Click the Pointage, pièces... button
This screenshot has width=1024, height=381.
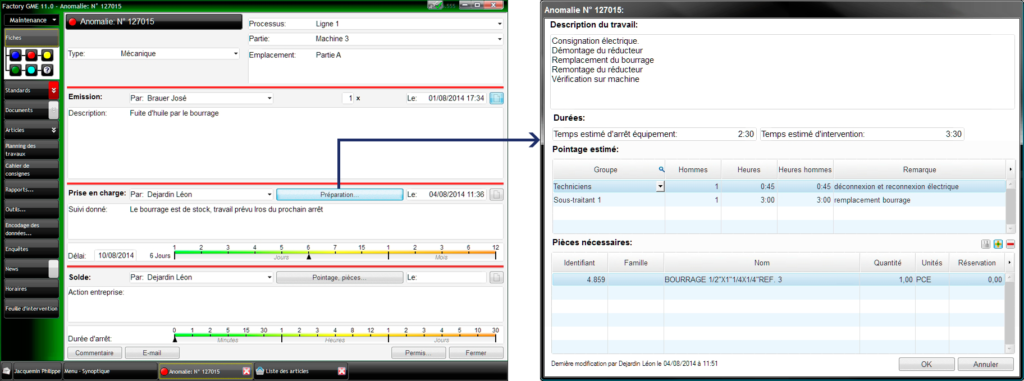tap(339, 278)
